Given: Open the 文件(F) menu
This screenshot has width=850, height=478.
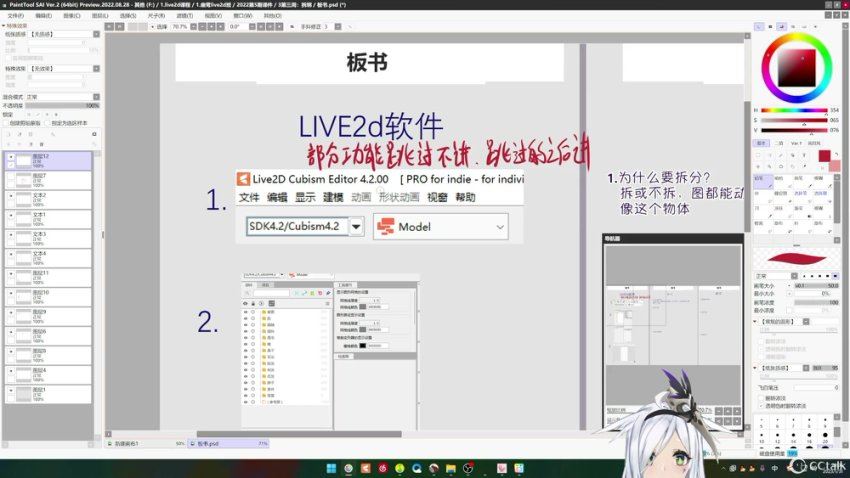Looking at the screenshot, I should (15, 16).
